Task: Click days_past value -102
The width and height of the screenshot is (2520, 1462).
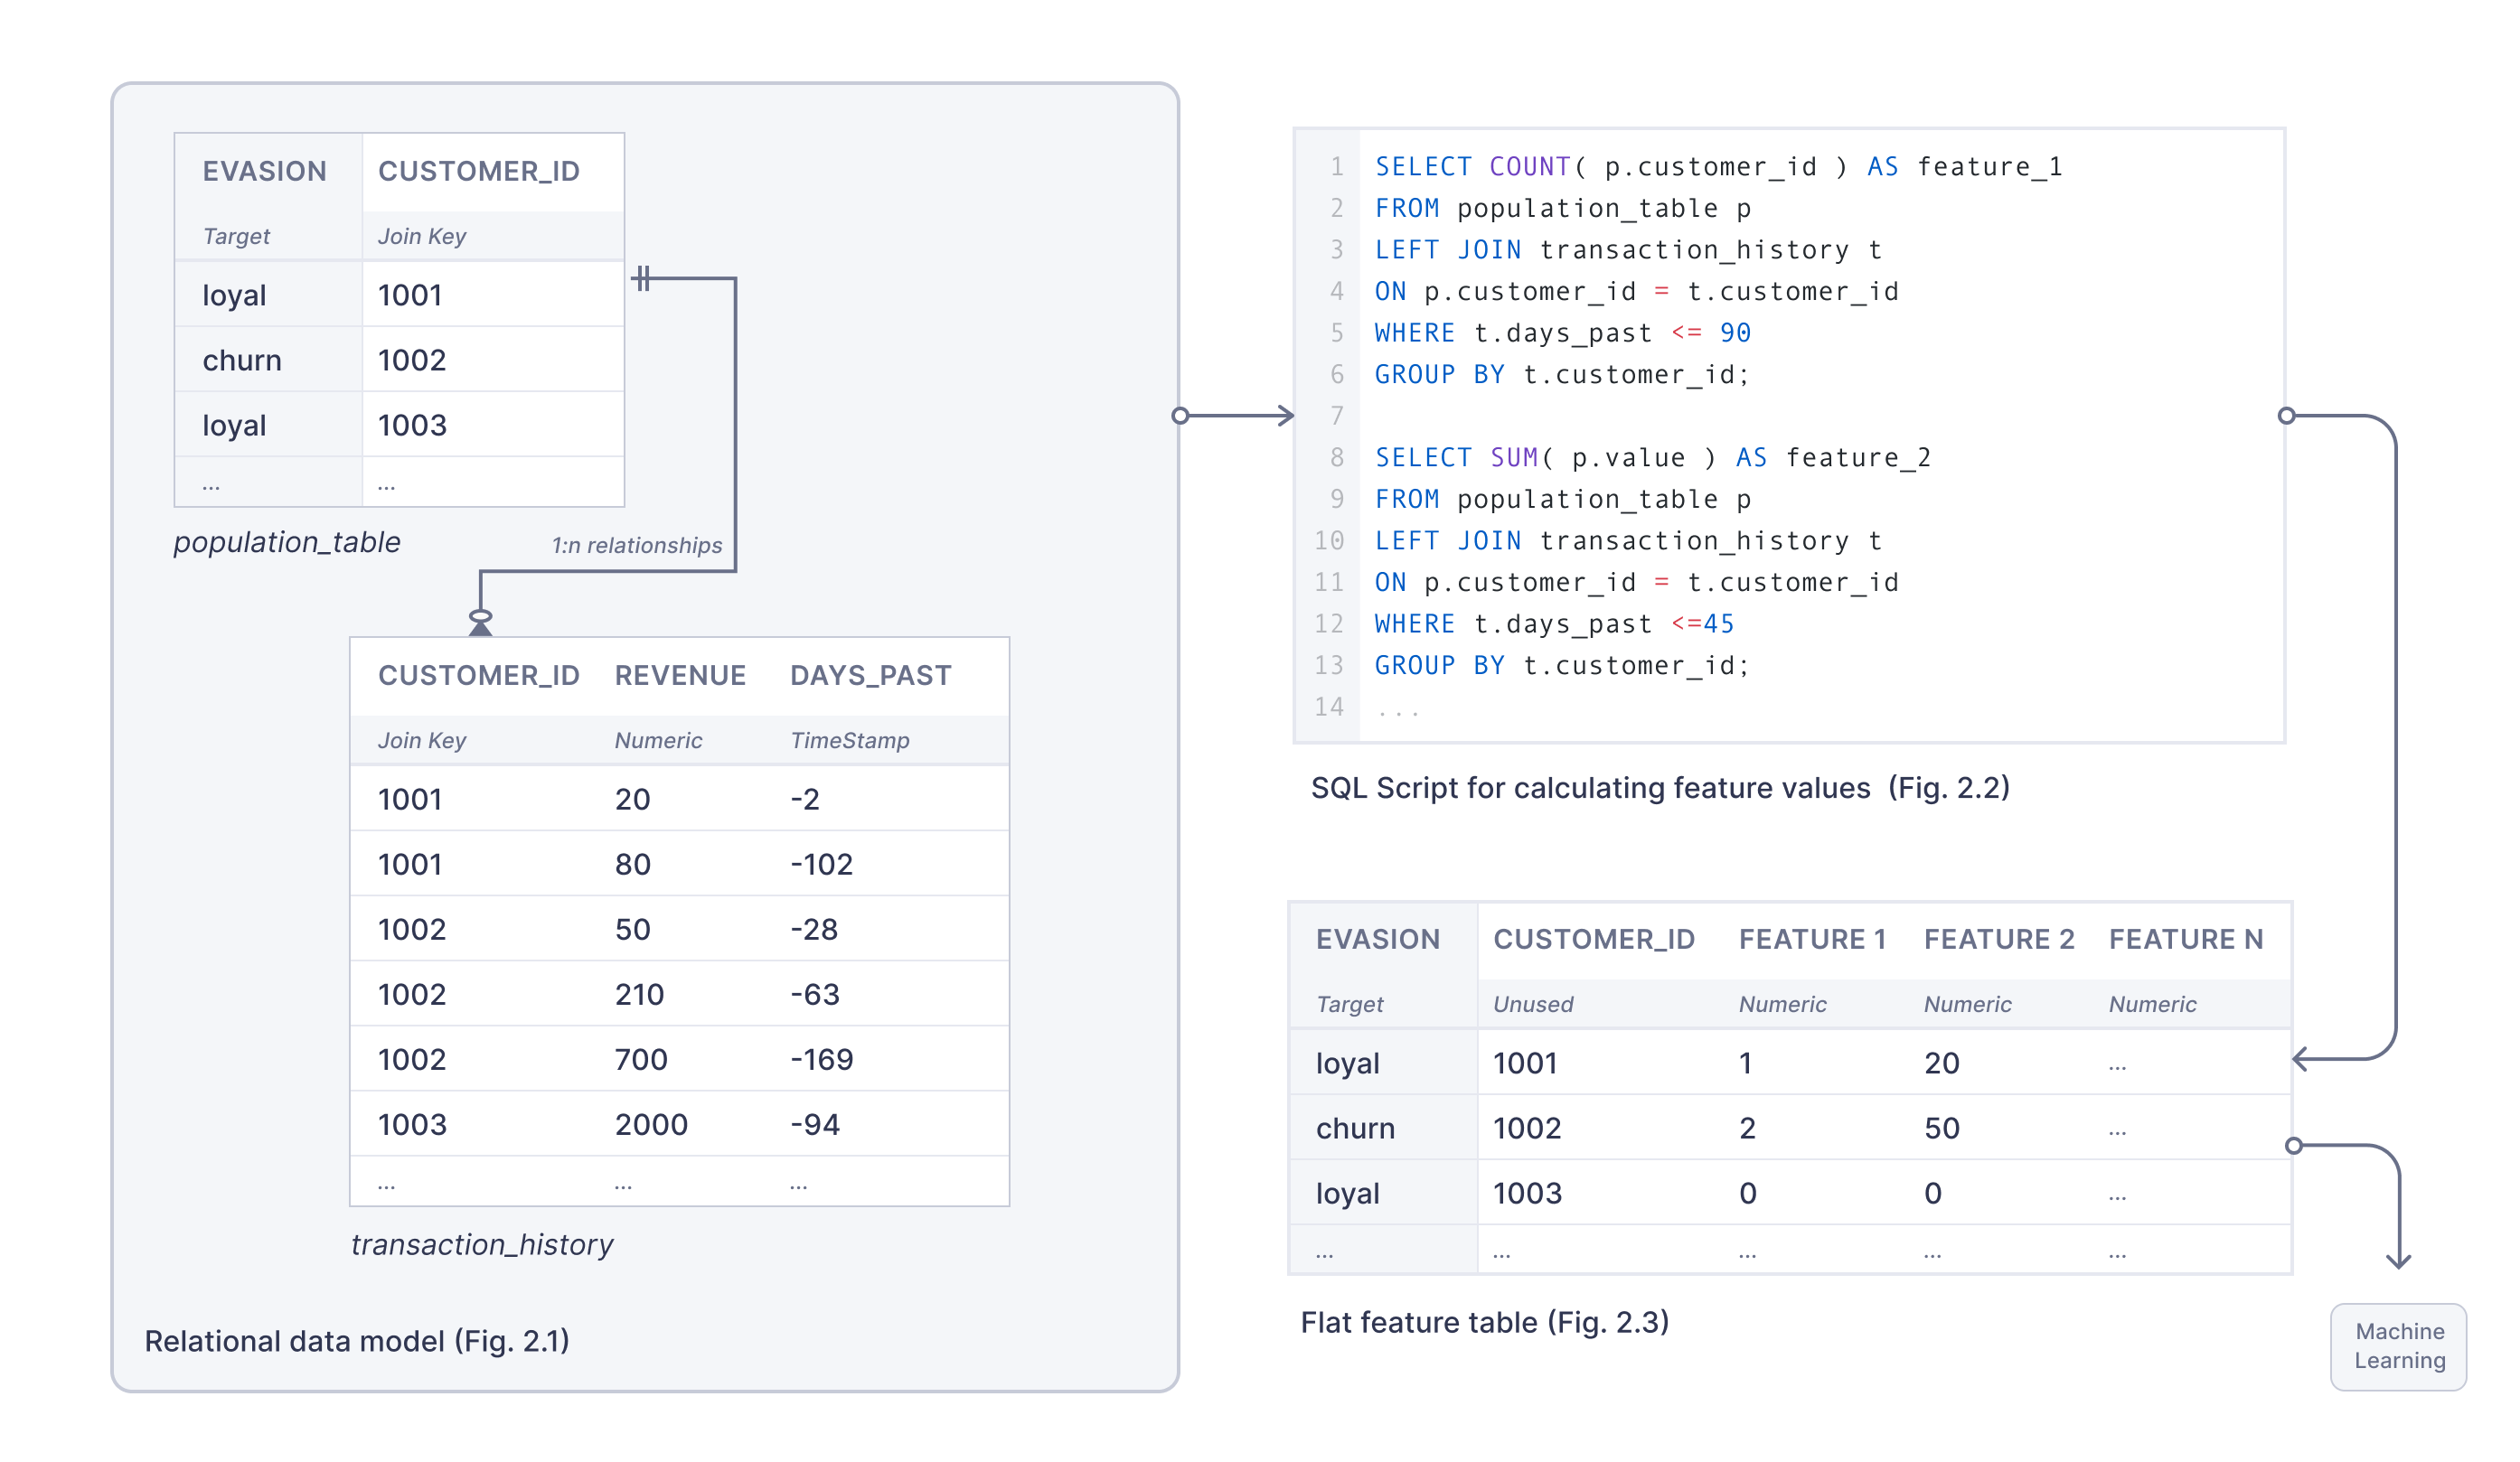Action: click(821, 864)
